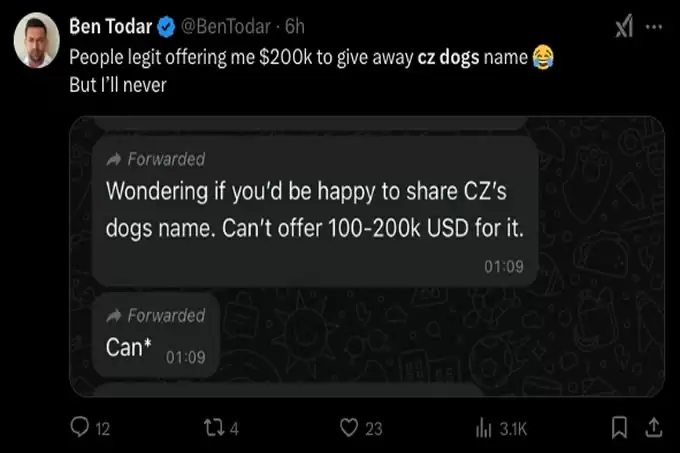Visit the @BenTodar handle link
Image resolution: width=680 pixels, height=453 pixels.
[x=224, y=25]
